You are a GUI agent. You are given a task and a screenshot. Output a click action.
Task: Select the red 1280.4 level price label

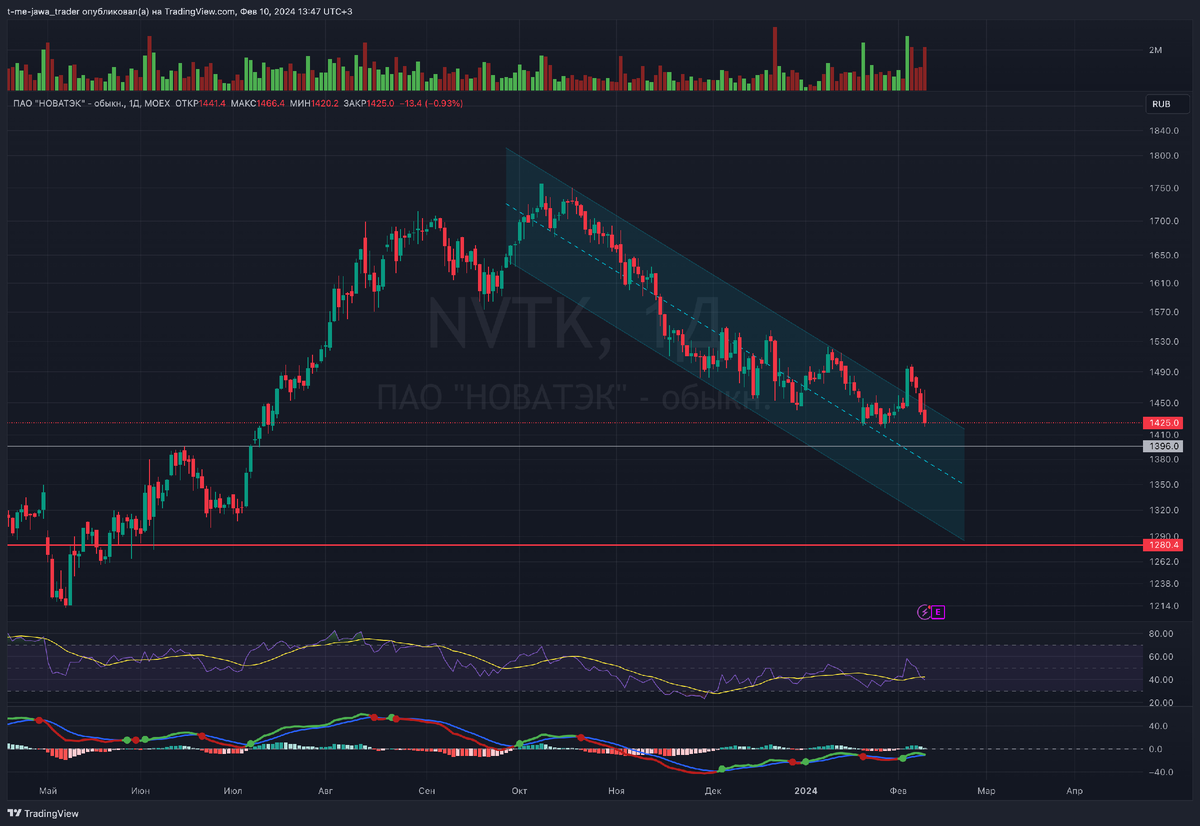(1163, 545)
